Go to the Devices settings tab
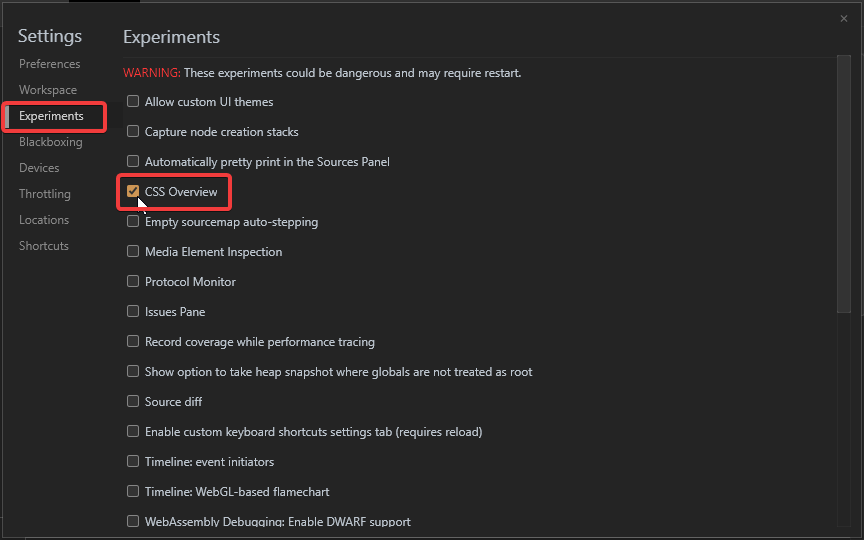 (x=39, y=168)
